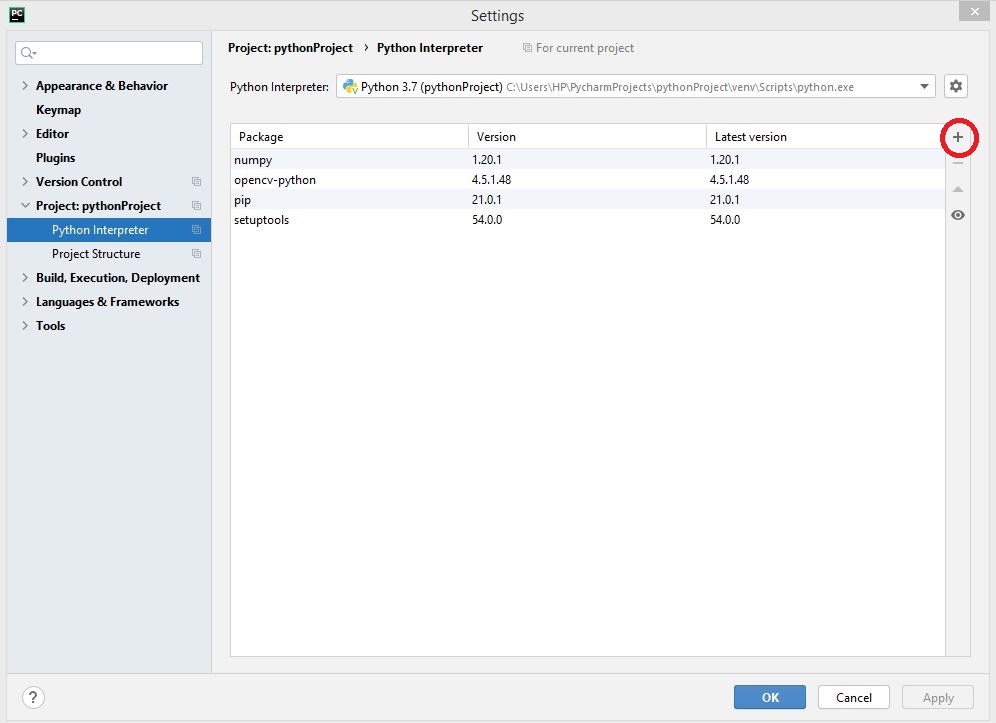Select Project Structure in the sidebar
The height and width of the screenshot is (723, 996).
(96, 253)
